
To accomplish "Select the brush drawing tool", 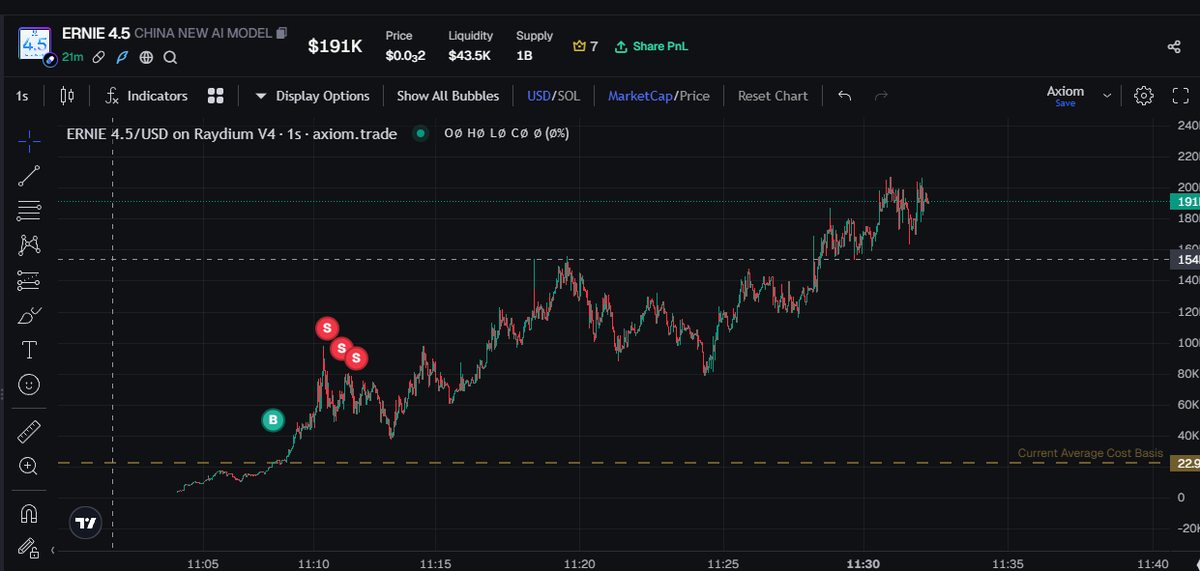I will [29, 315].
